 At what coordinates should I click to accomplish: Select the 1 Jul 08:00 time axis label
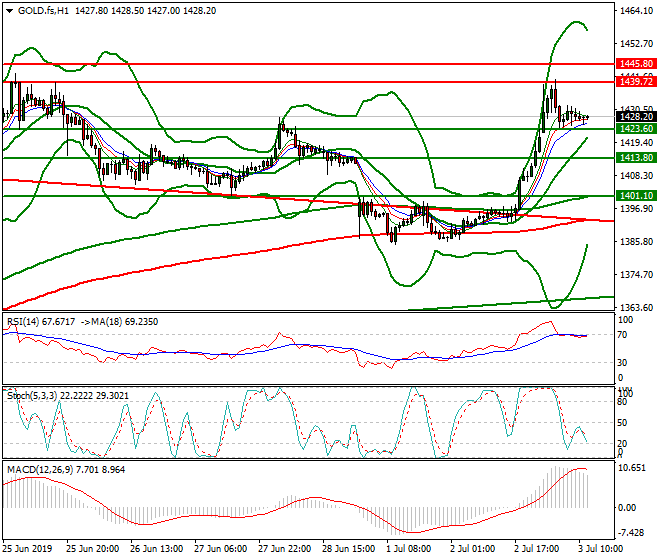point(409,549)
